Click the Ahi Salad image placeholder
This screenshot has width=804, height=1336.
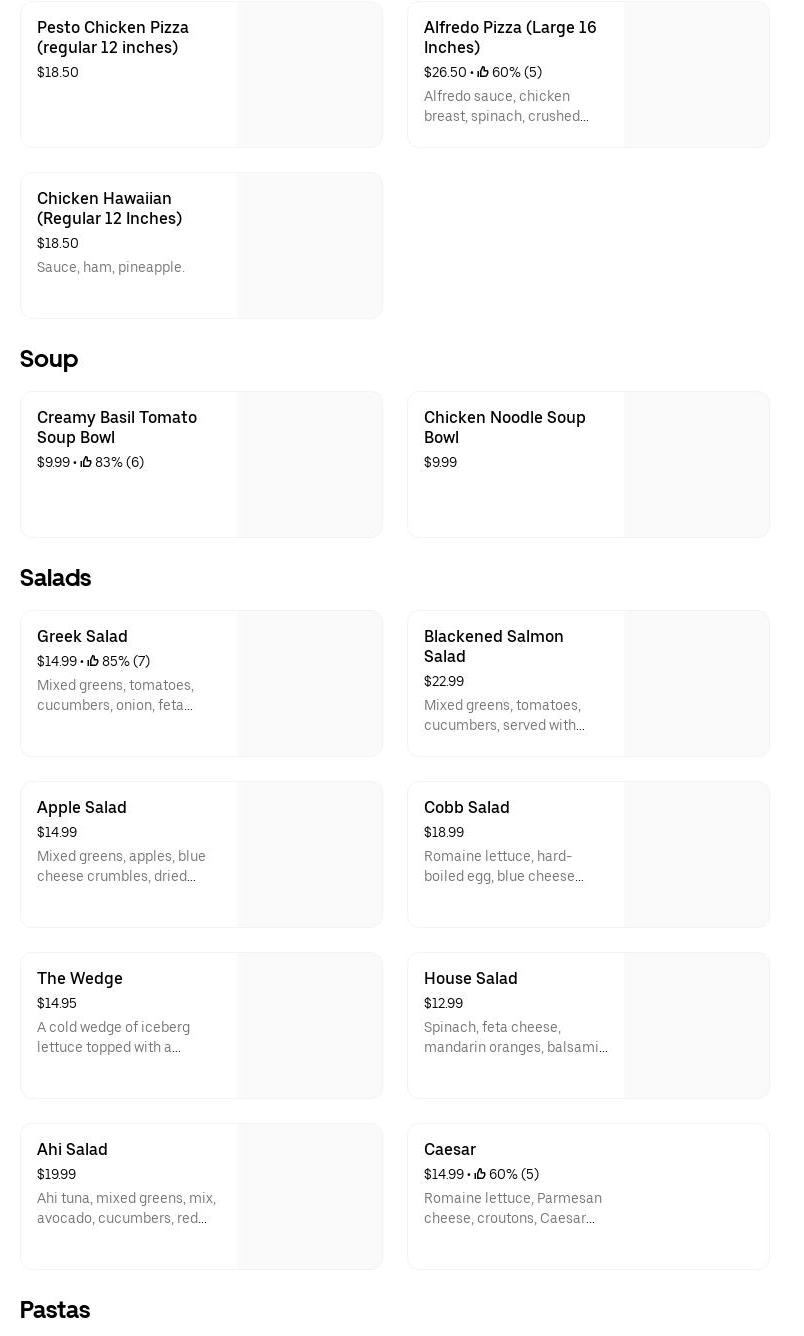(x=310, y=1197)
